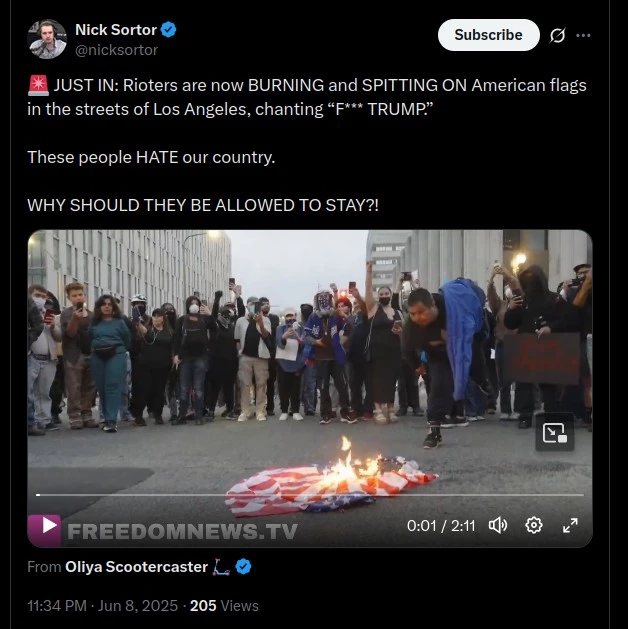
Task: Click the red siren emoji in the post
Action: click(x=38, y=85)
